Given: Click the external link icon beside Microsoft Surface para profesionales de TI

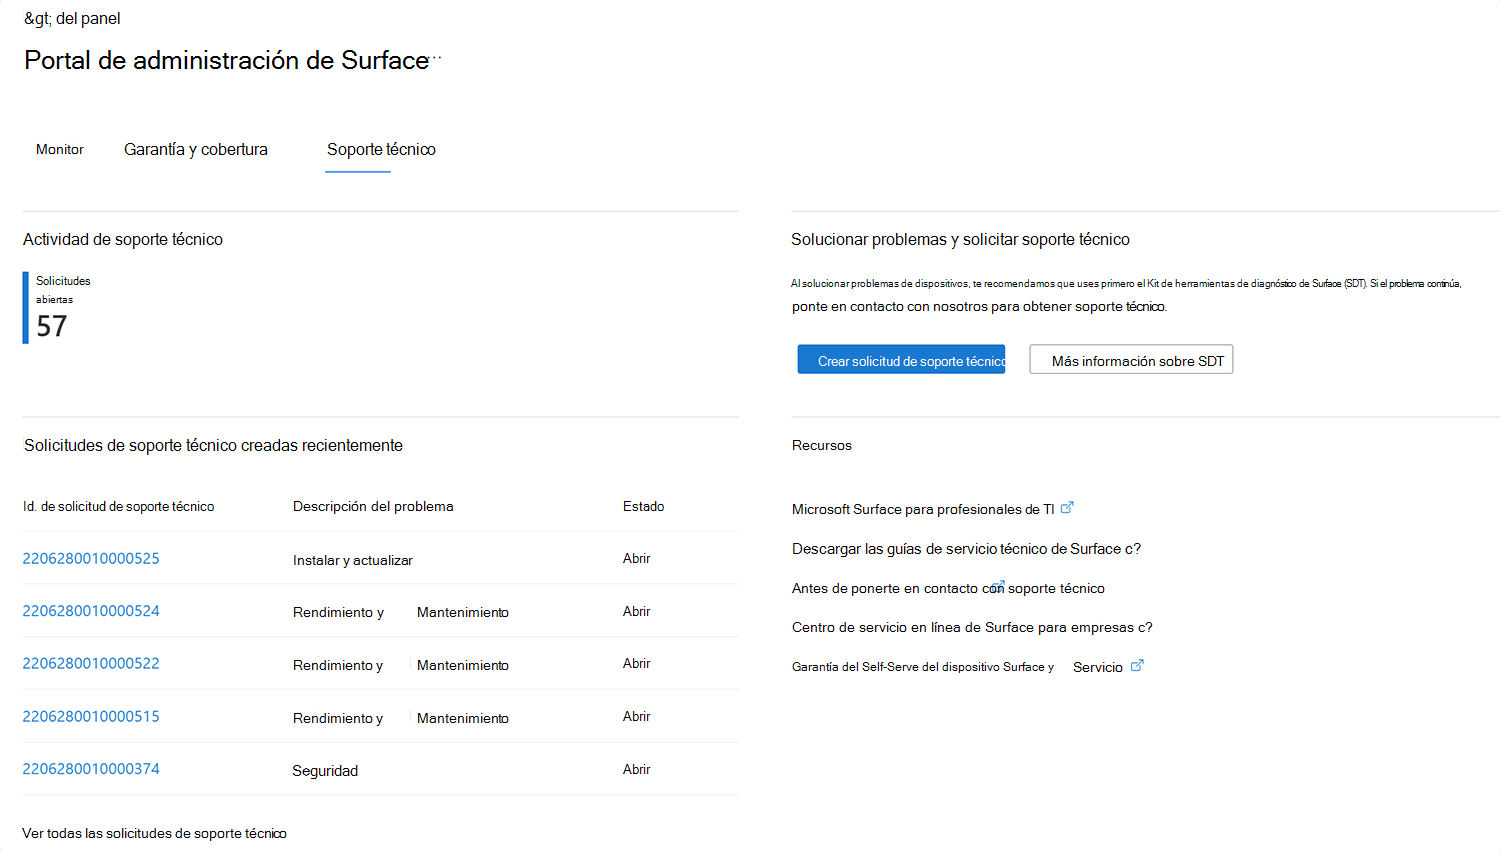Looking at the screenshot, I should tap(1067, 507).
